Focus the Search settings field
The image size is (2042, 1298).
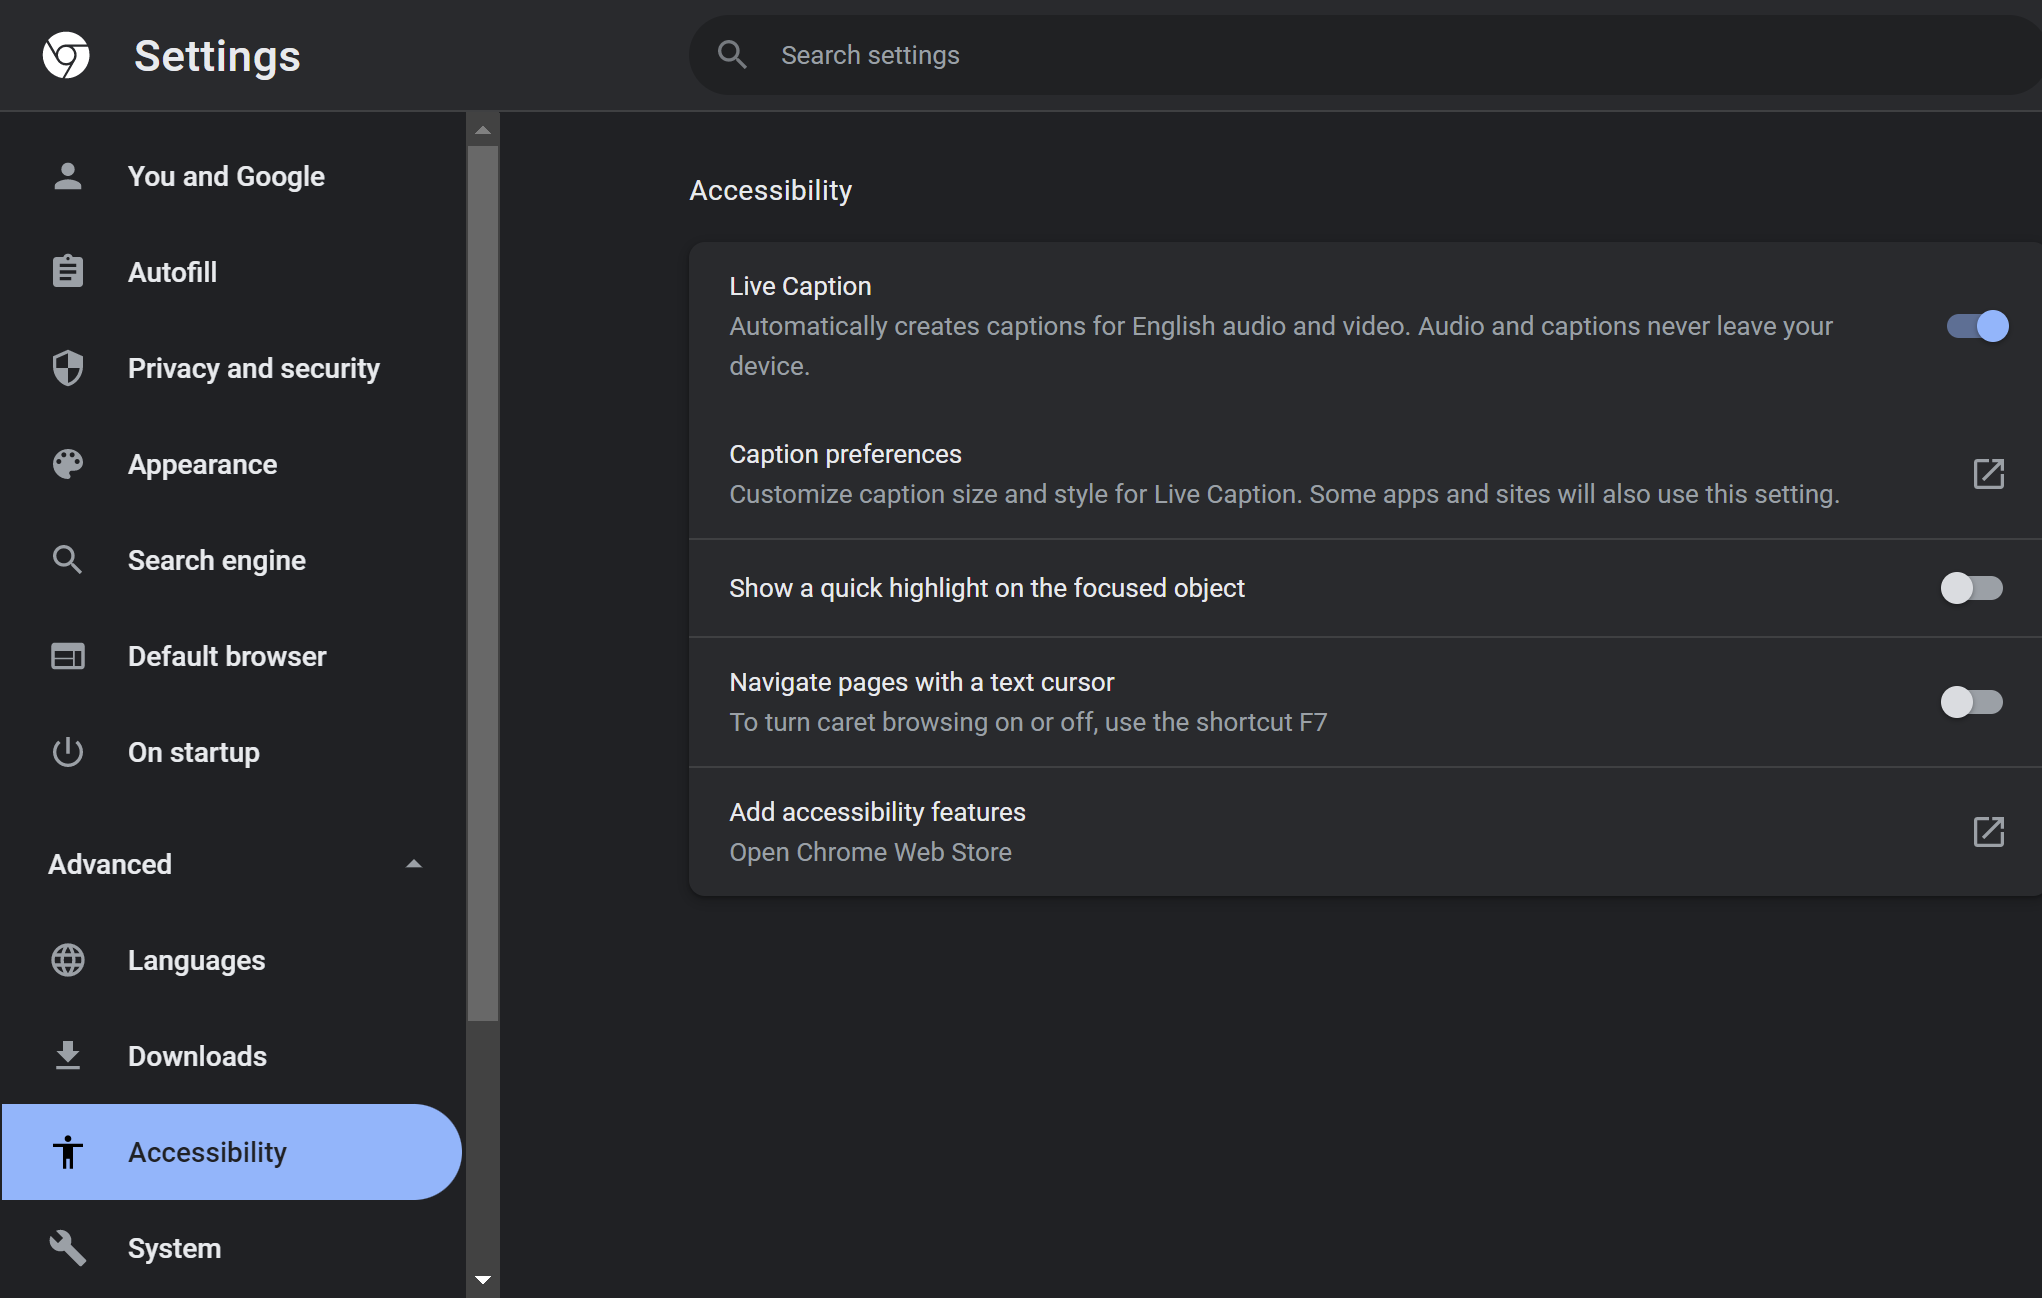(1365, 55)
